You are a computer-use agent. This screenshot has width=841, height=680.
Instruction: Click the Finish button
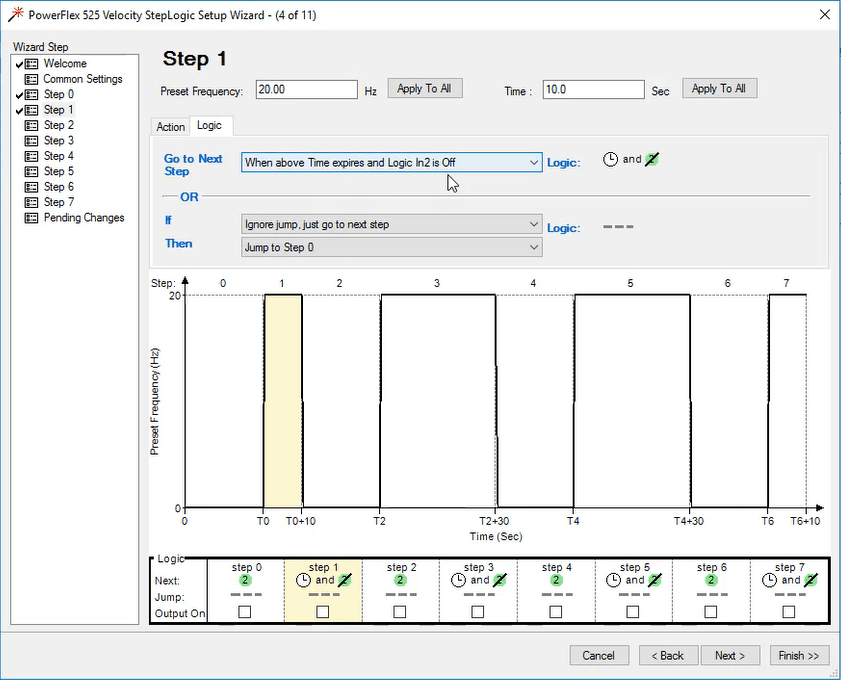pos(799,655)
